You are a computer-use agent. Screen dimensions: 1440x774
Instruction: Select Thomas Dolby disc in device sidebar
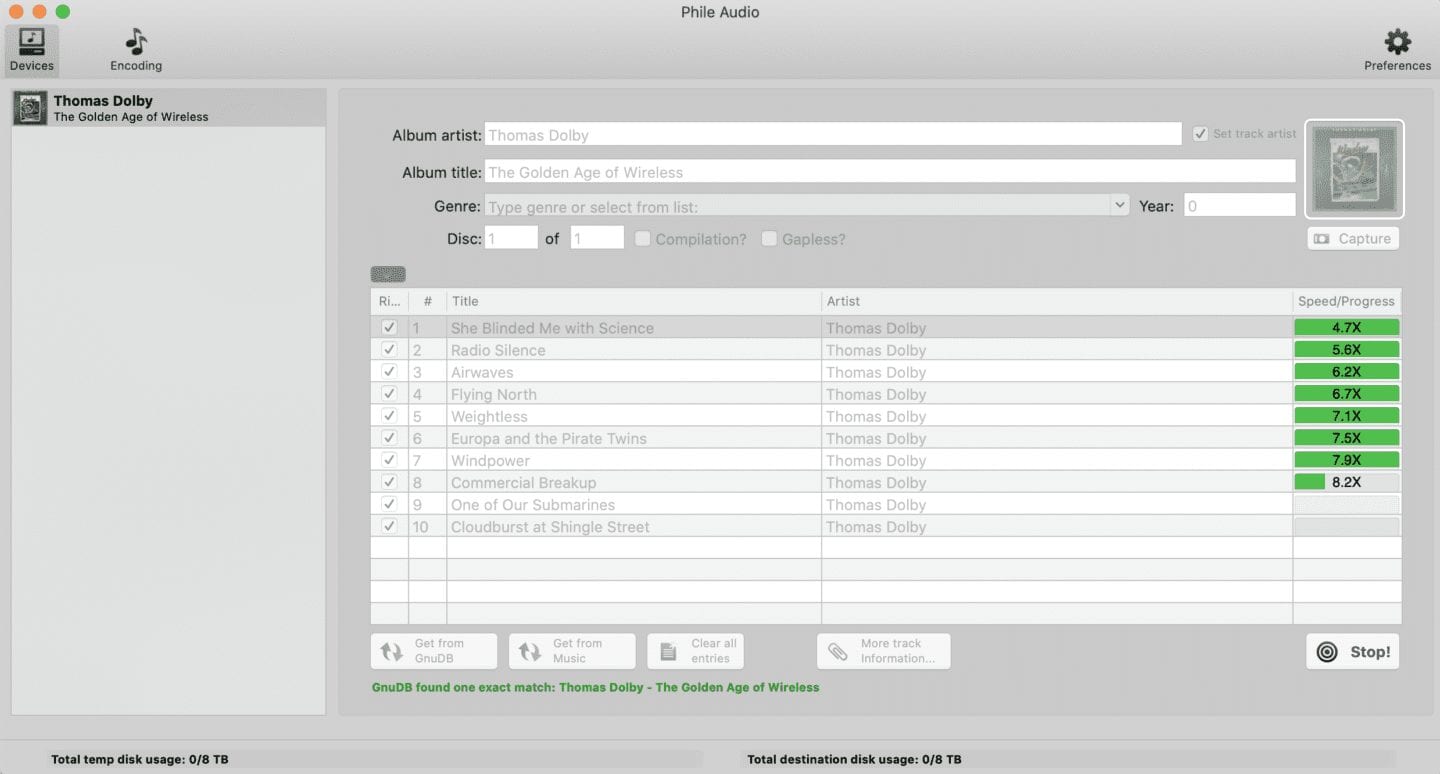pyautogui.click(x=168, y=108)
